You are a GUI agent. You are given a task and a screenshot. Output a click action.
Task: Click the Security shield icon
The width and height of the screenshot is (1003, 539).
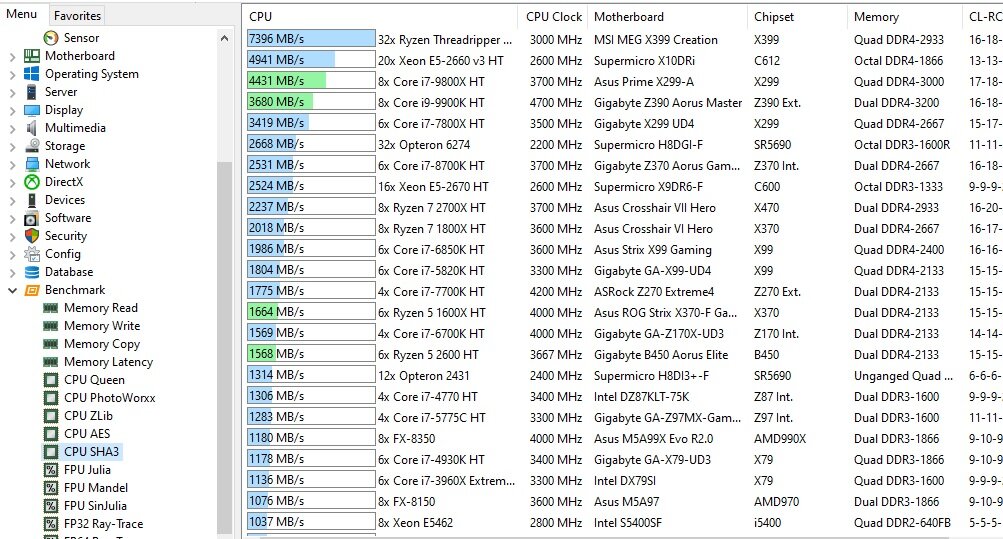pyautogui.click(x=31, y=236)
